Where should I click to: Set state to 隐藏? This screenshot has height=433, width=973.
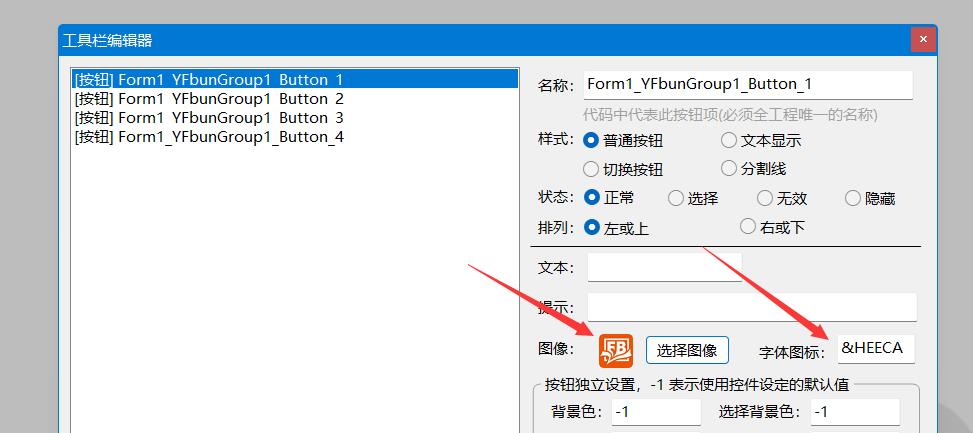853,198
